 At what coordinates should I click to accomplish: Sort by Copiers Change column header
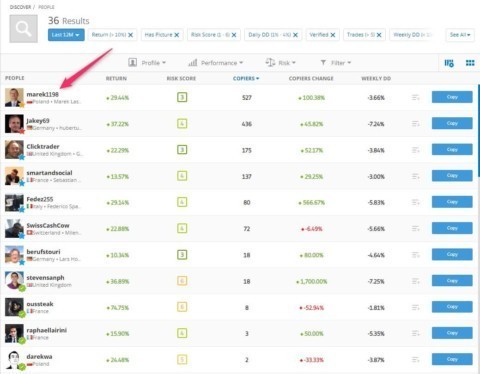tap(311, 79)
